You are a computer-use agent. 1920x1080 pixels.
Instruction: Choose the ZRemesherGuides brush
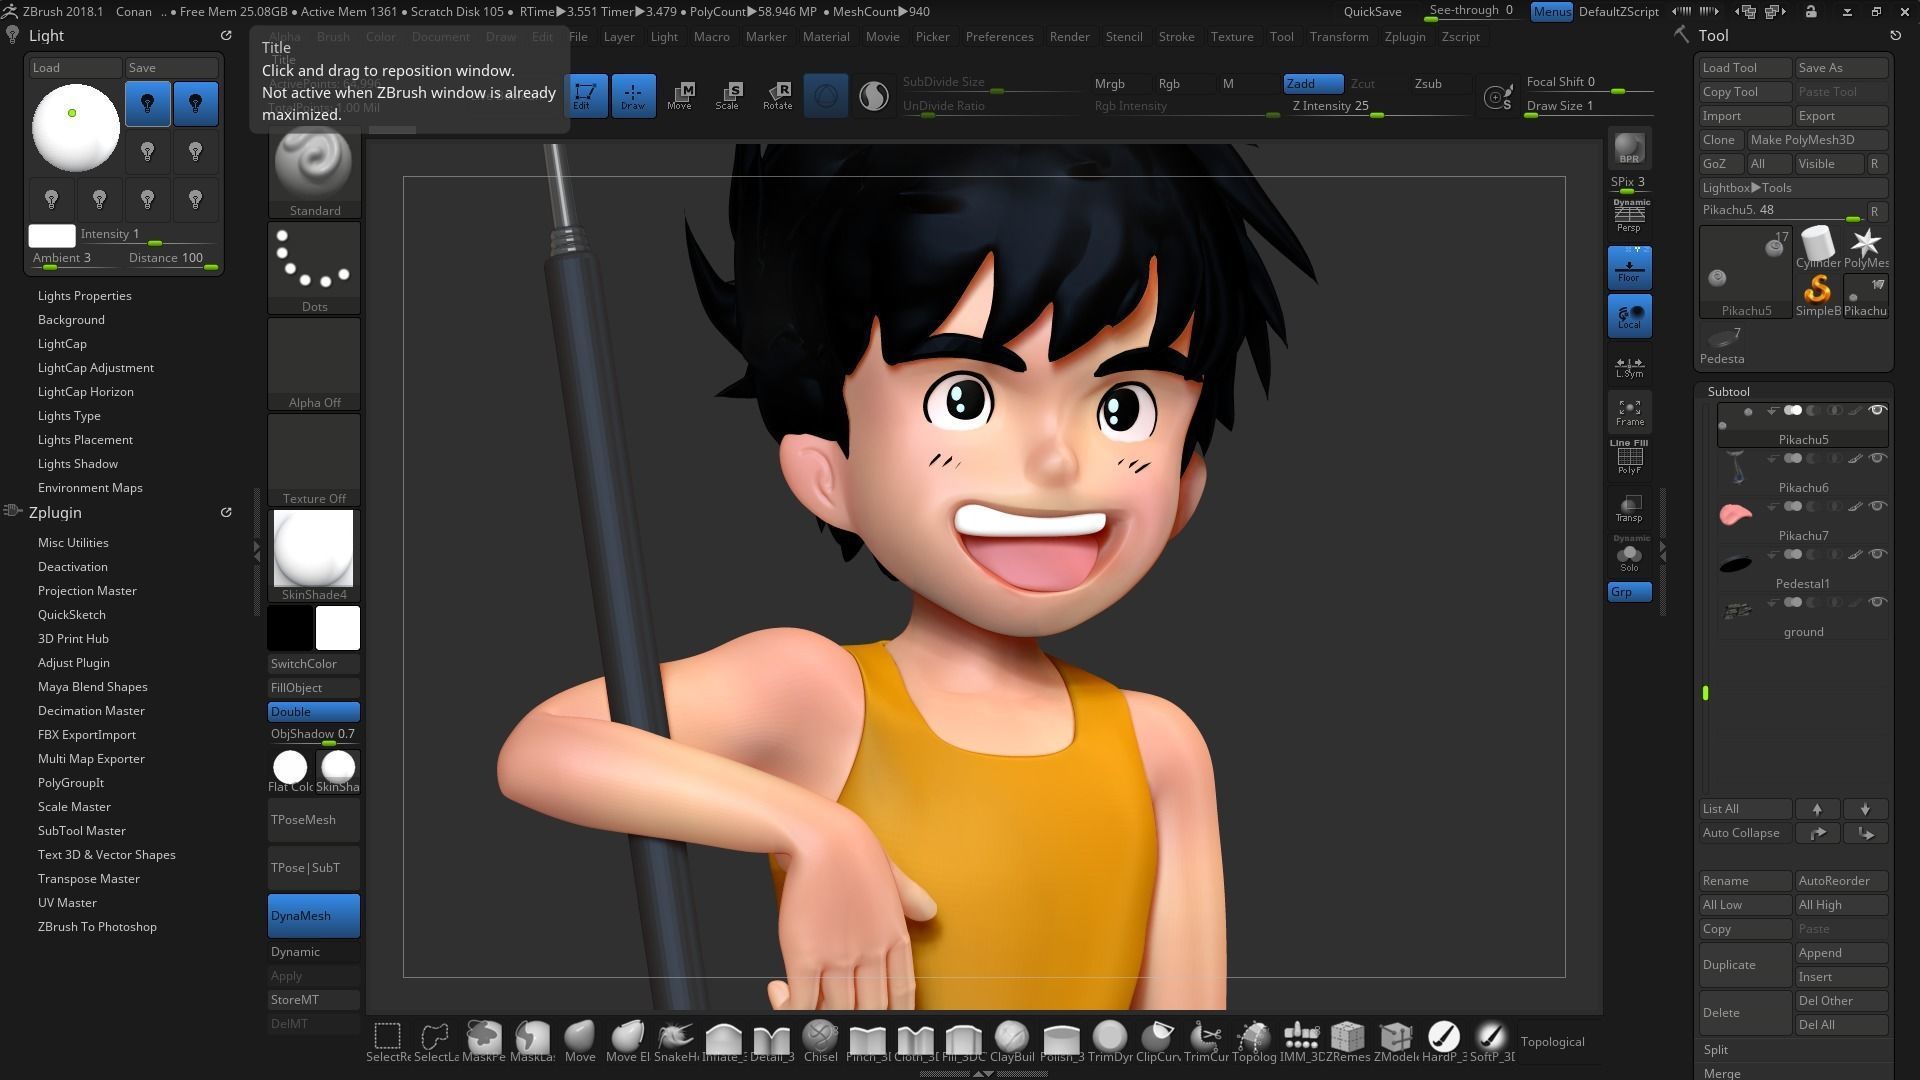coord(1348,1041)
